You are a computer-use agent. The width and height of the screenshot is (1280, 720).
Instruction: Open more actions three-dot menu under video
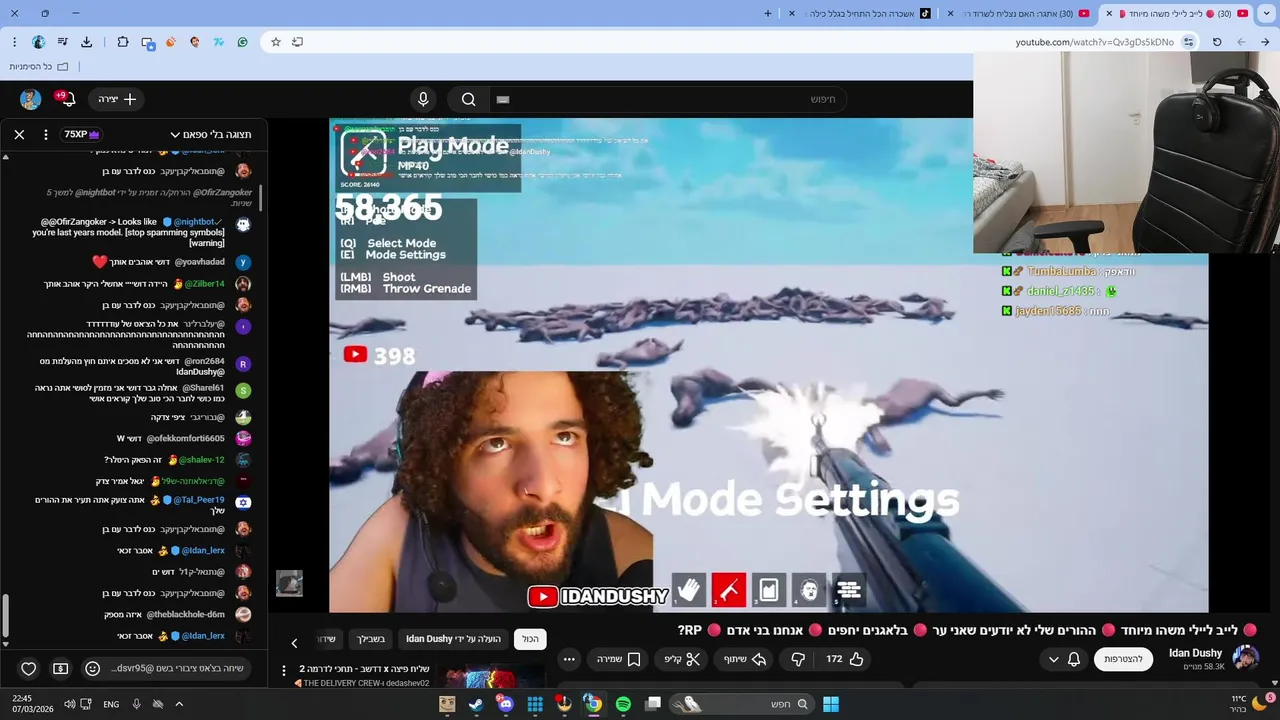click(x=569, y=659)
